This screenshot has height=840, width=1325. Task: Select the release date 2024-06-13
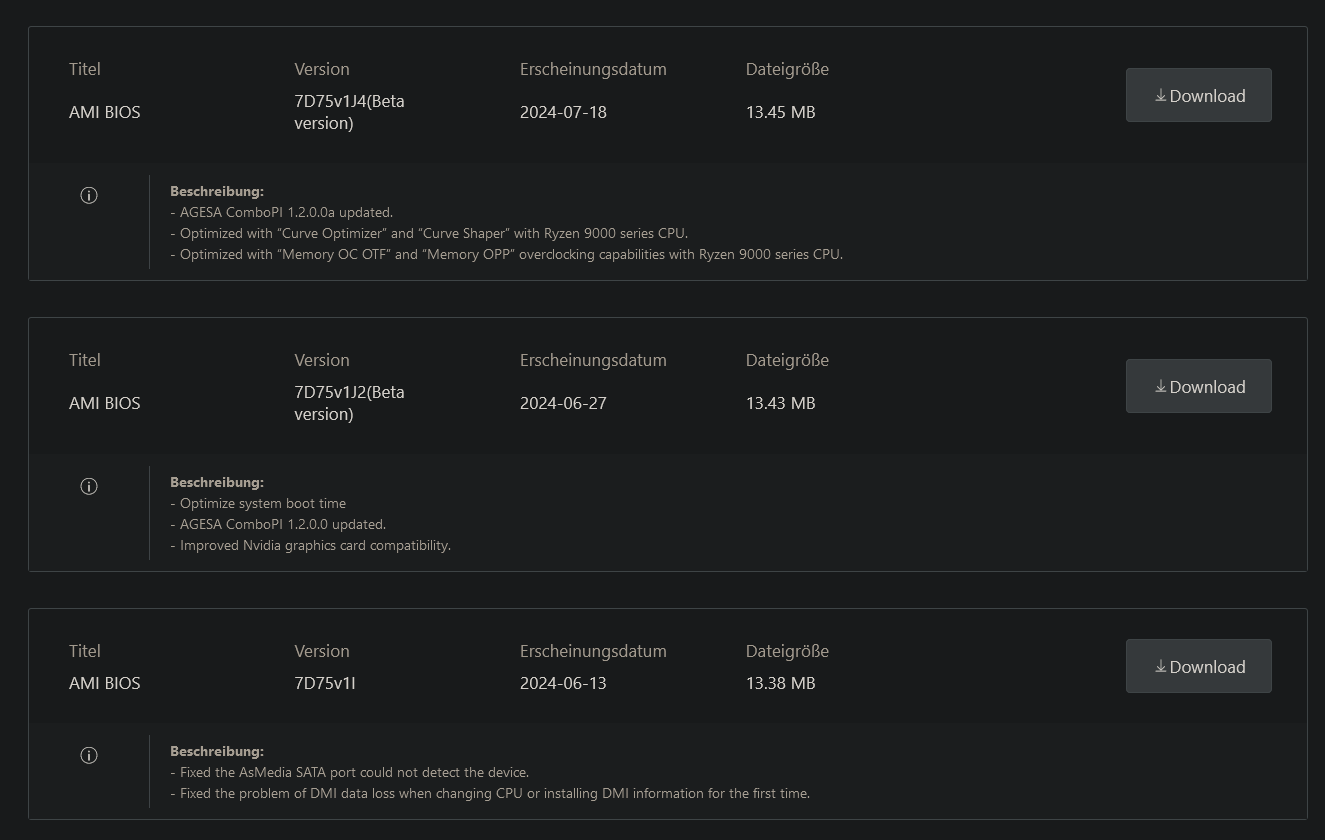[x=563, y=683]
